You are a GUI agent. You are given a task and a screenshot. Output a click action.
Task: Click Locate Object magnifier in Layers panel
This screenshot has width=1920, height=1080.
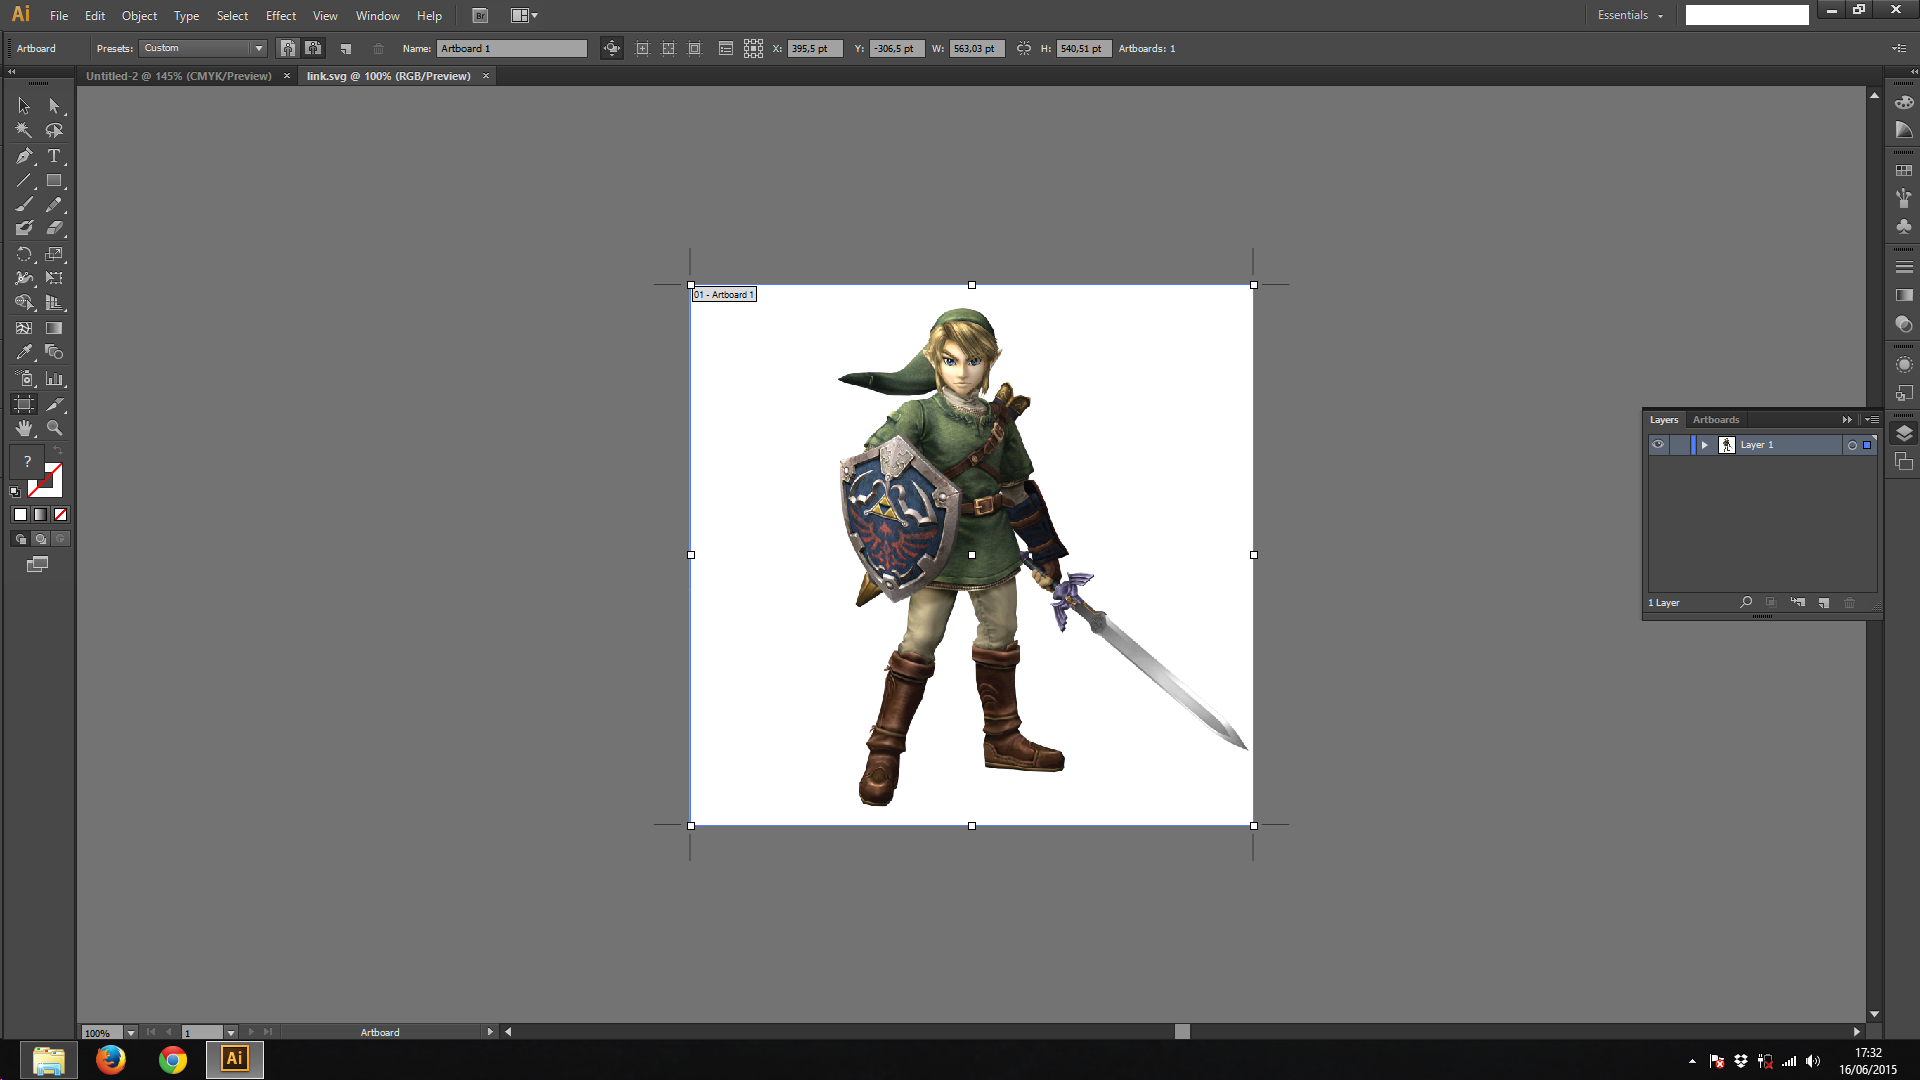[1746, 603]
